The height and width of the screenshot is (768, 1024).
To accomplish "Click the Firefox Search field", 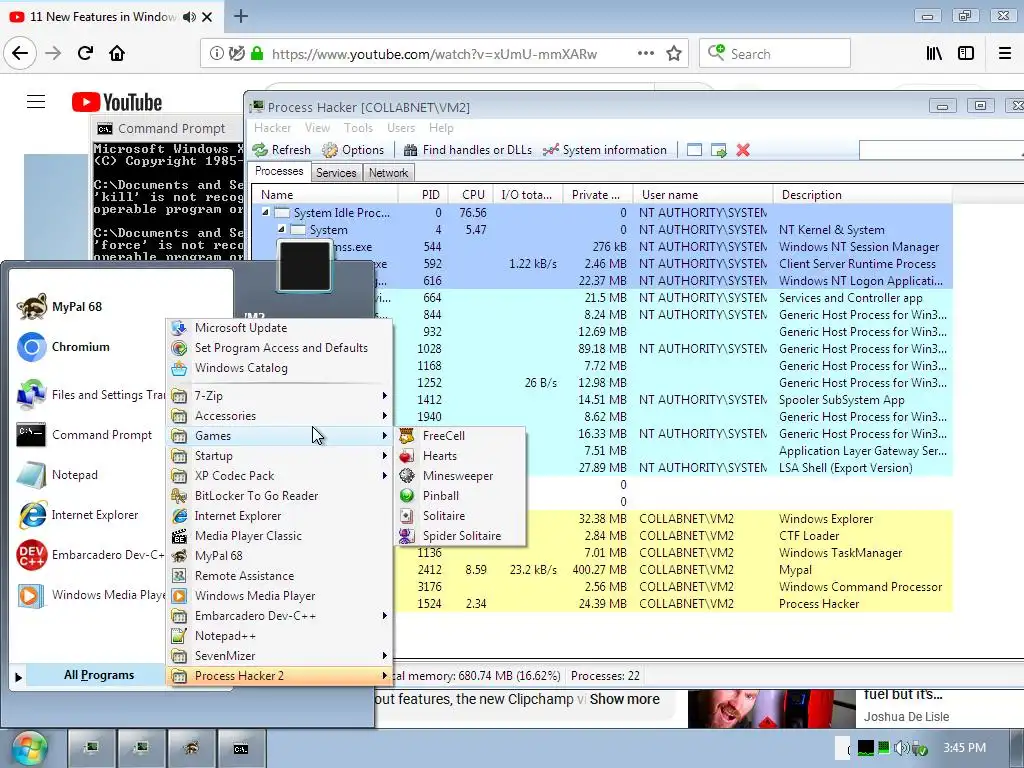I will (x=775, y=54).
